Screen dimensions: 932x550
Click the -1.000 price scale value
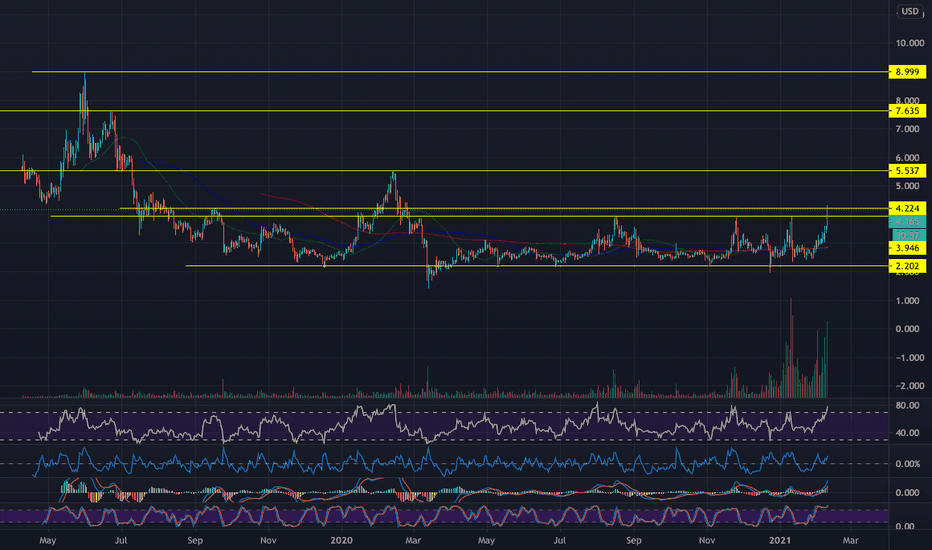click(909, 357)
